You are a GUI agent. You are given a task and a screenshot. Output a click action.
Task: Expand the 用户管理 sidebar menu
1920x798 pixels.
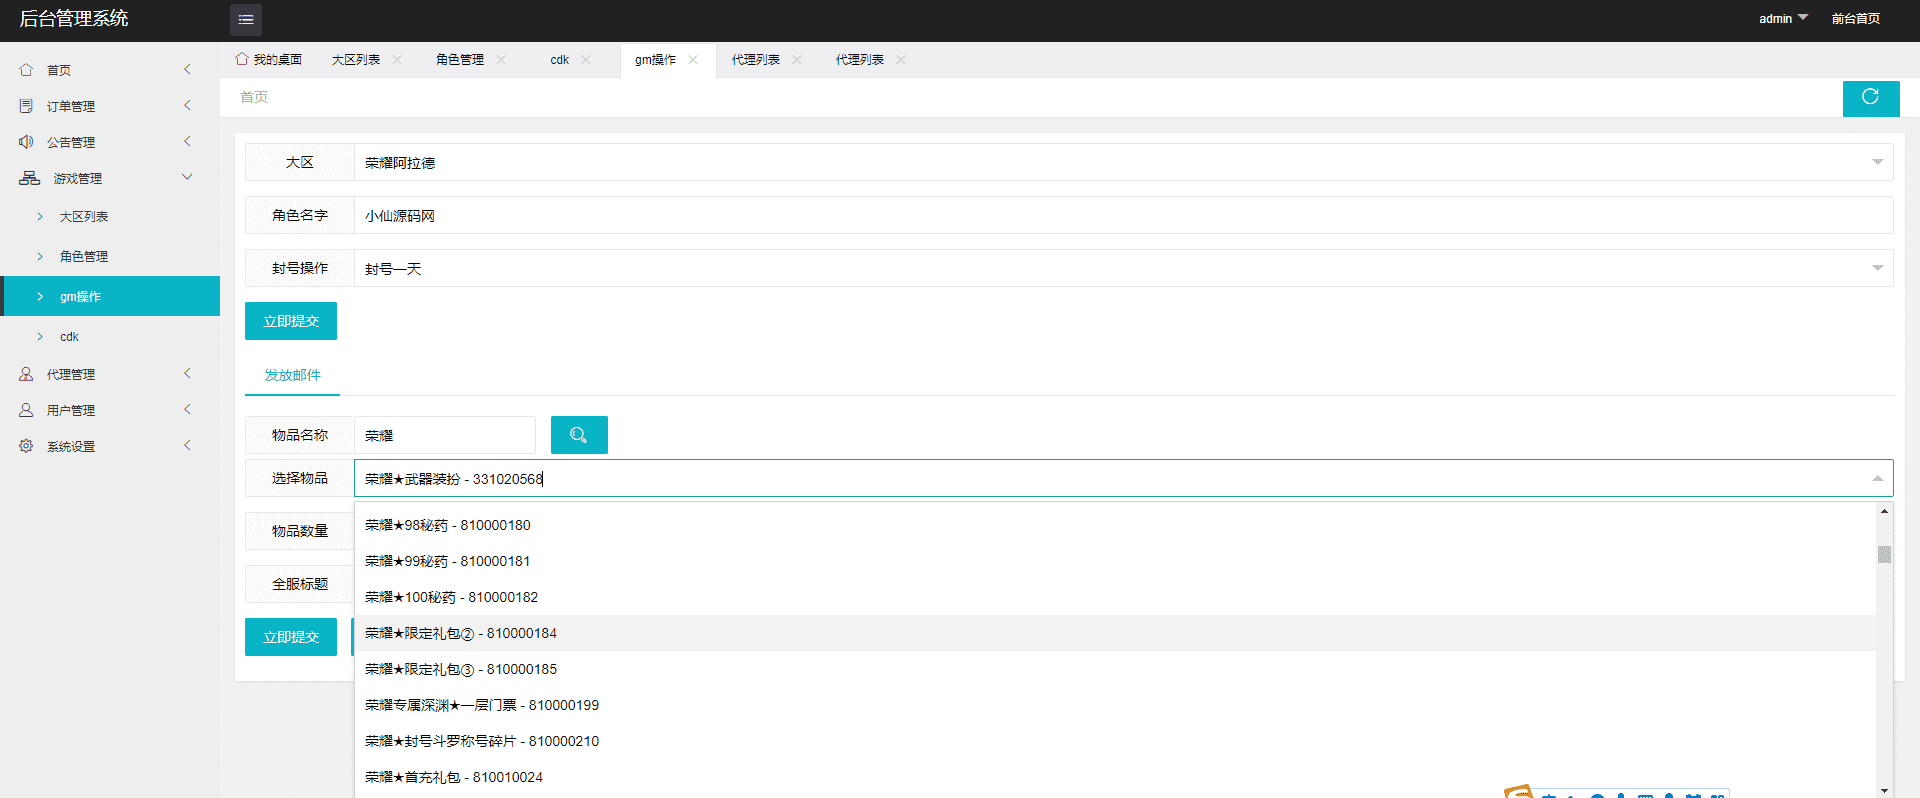click(x=187, y=409)
